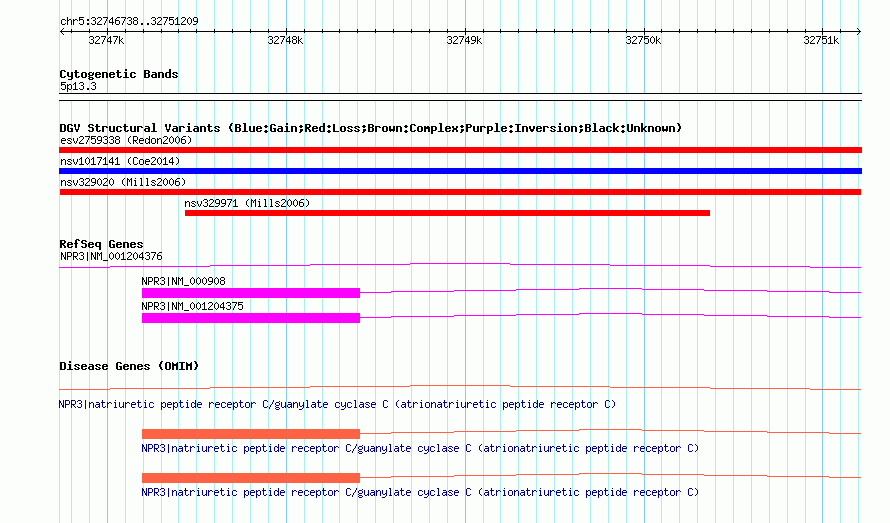Click the black cytogenetic band 5p13.3 line
This screenshot has width=890, height=523.
pyautogui.click(x=460, y=97)
